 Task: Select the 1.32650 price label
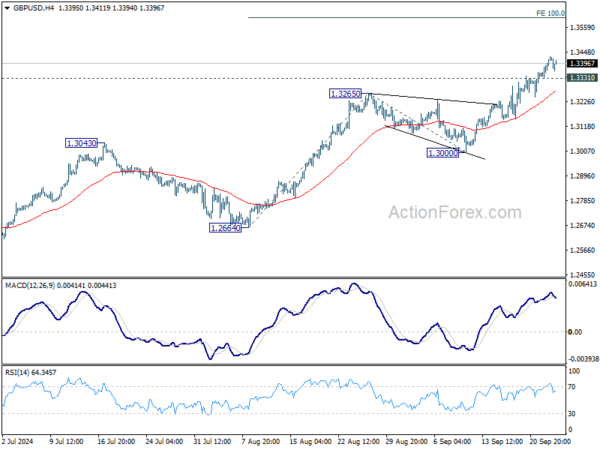345,94
